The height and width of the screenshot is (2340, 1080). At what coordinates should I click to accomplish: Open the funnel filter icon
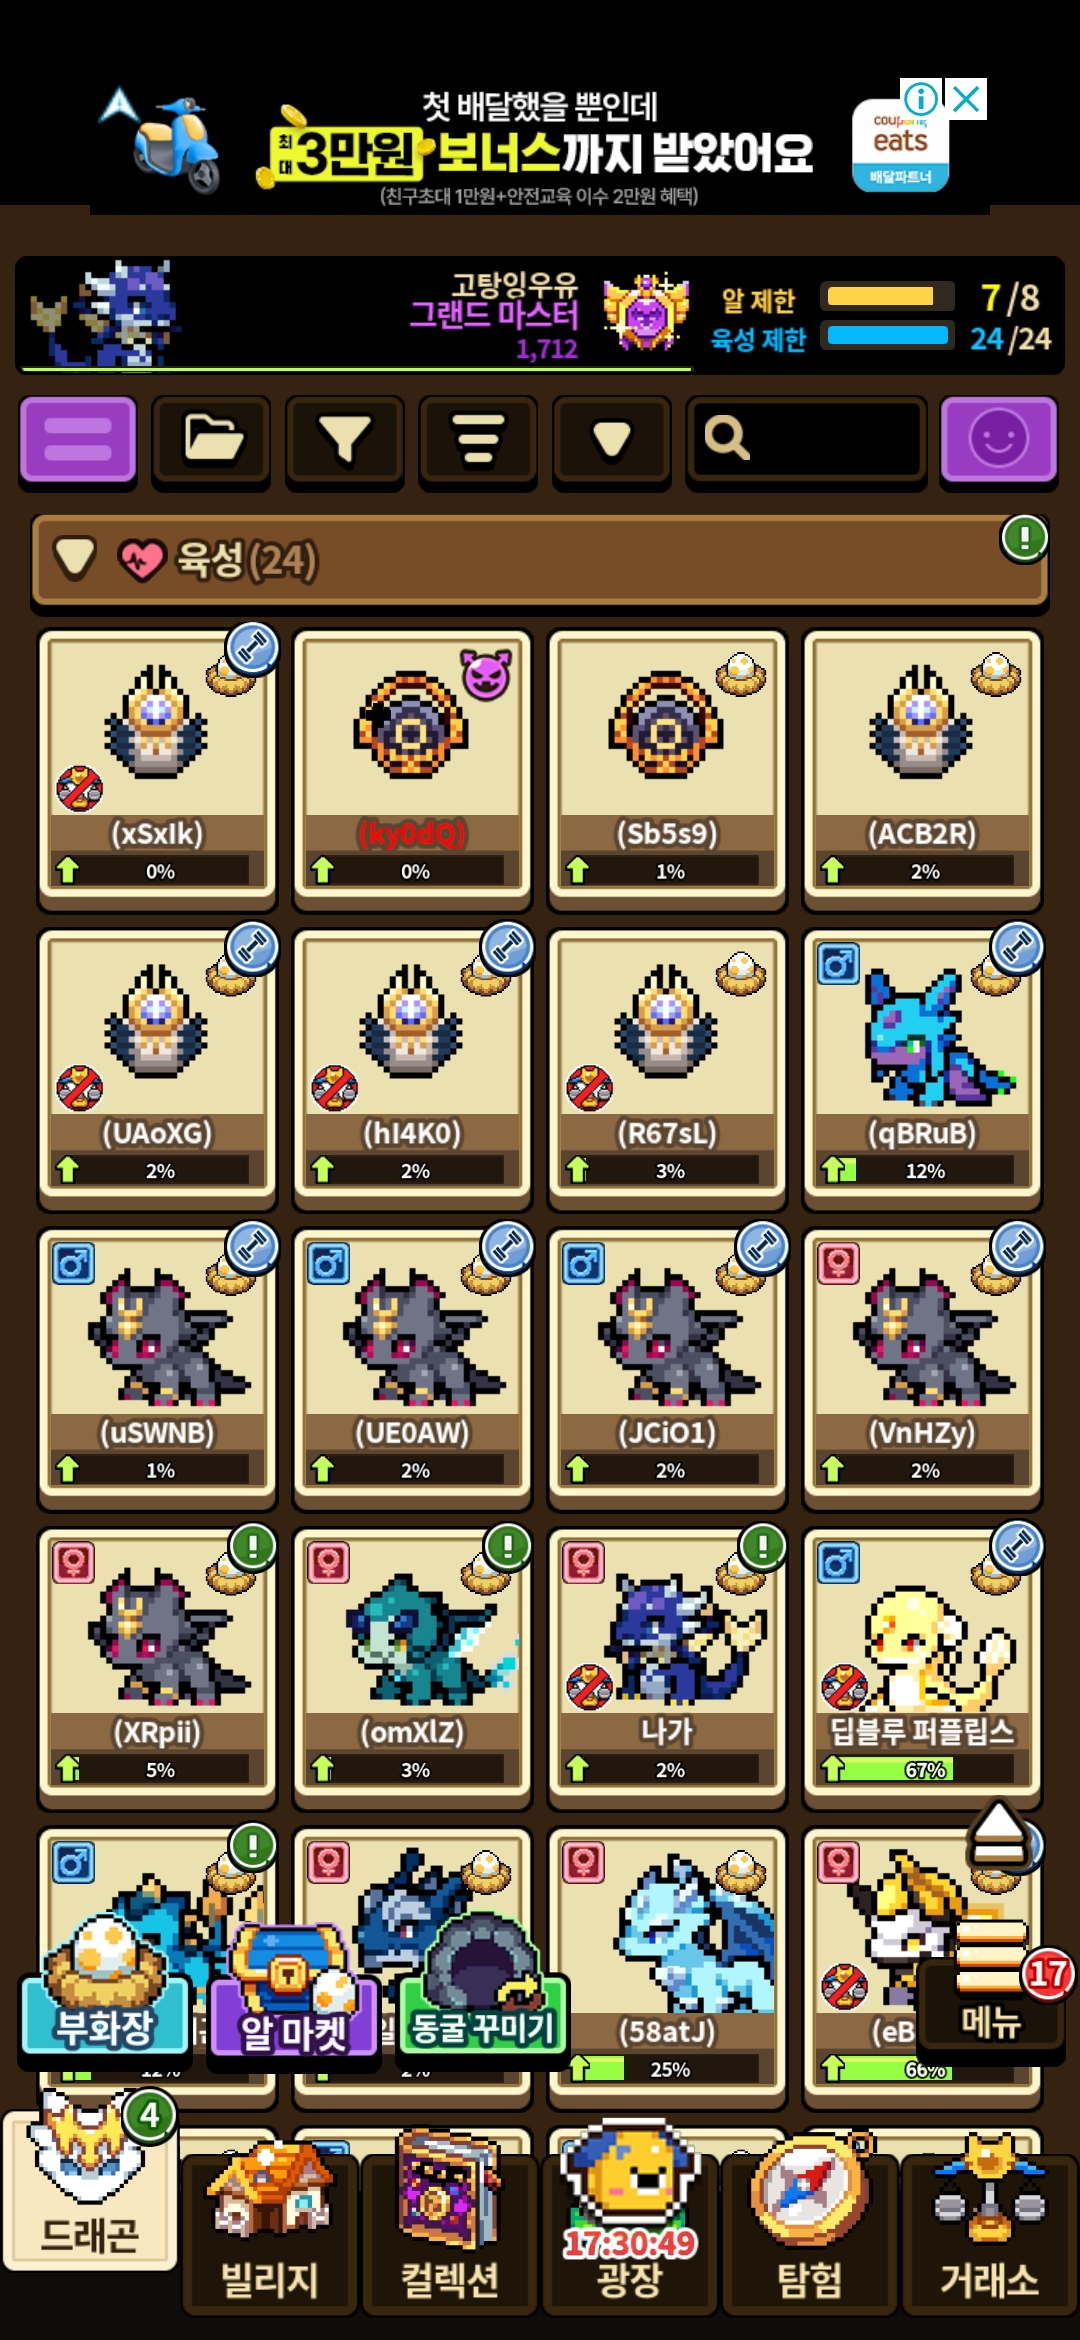tap(345, 439)
